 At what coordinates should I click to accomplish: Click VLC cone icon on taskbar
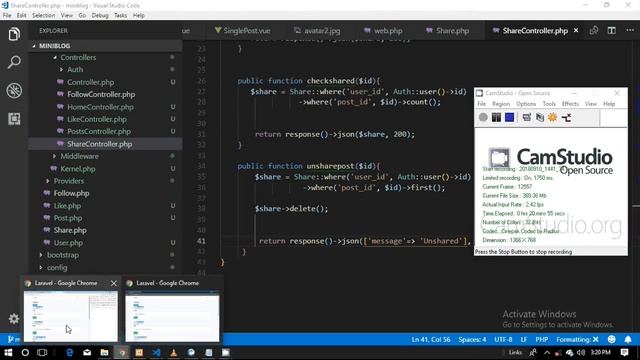[173, 352]
